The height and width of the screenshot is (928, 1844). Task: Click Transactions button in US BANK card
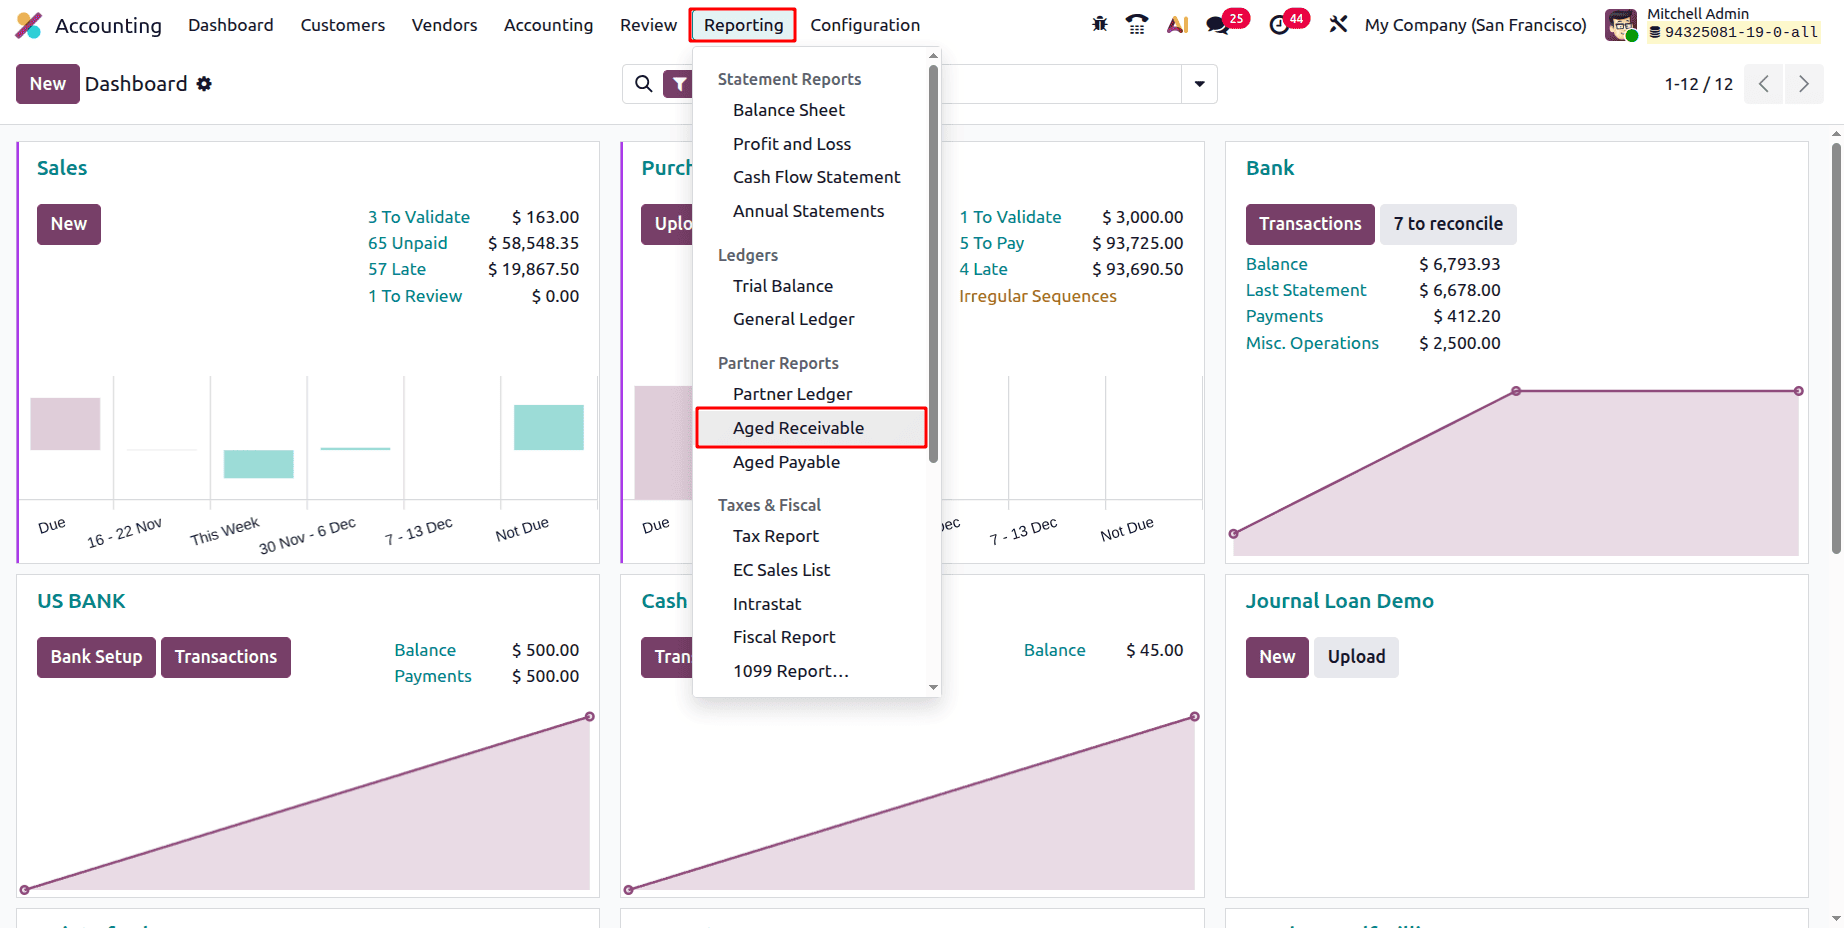226,657
